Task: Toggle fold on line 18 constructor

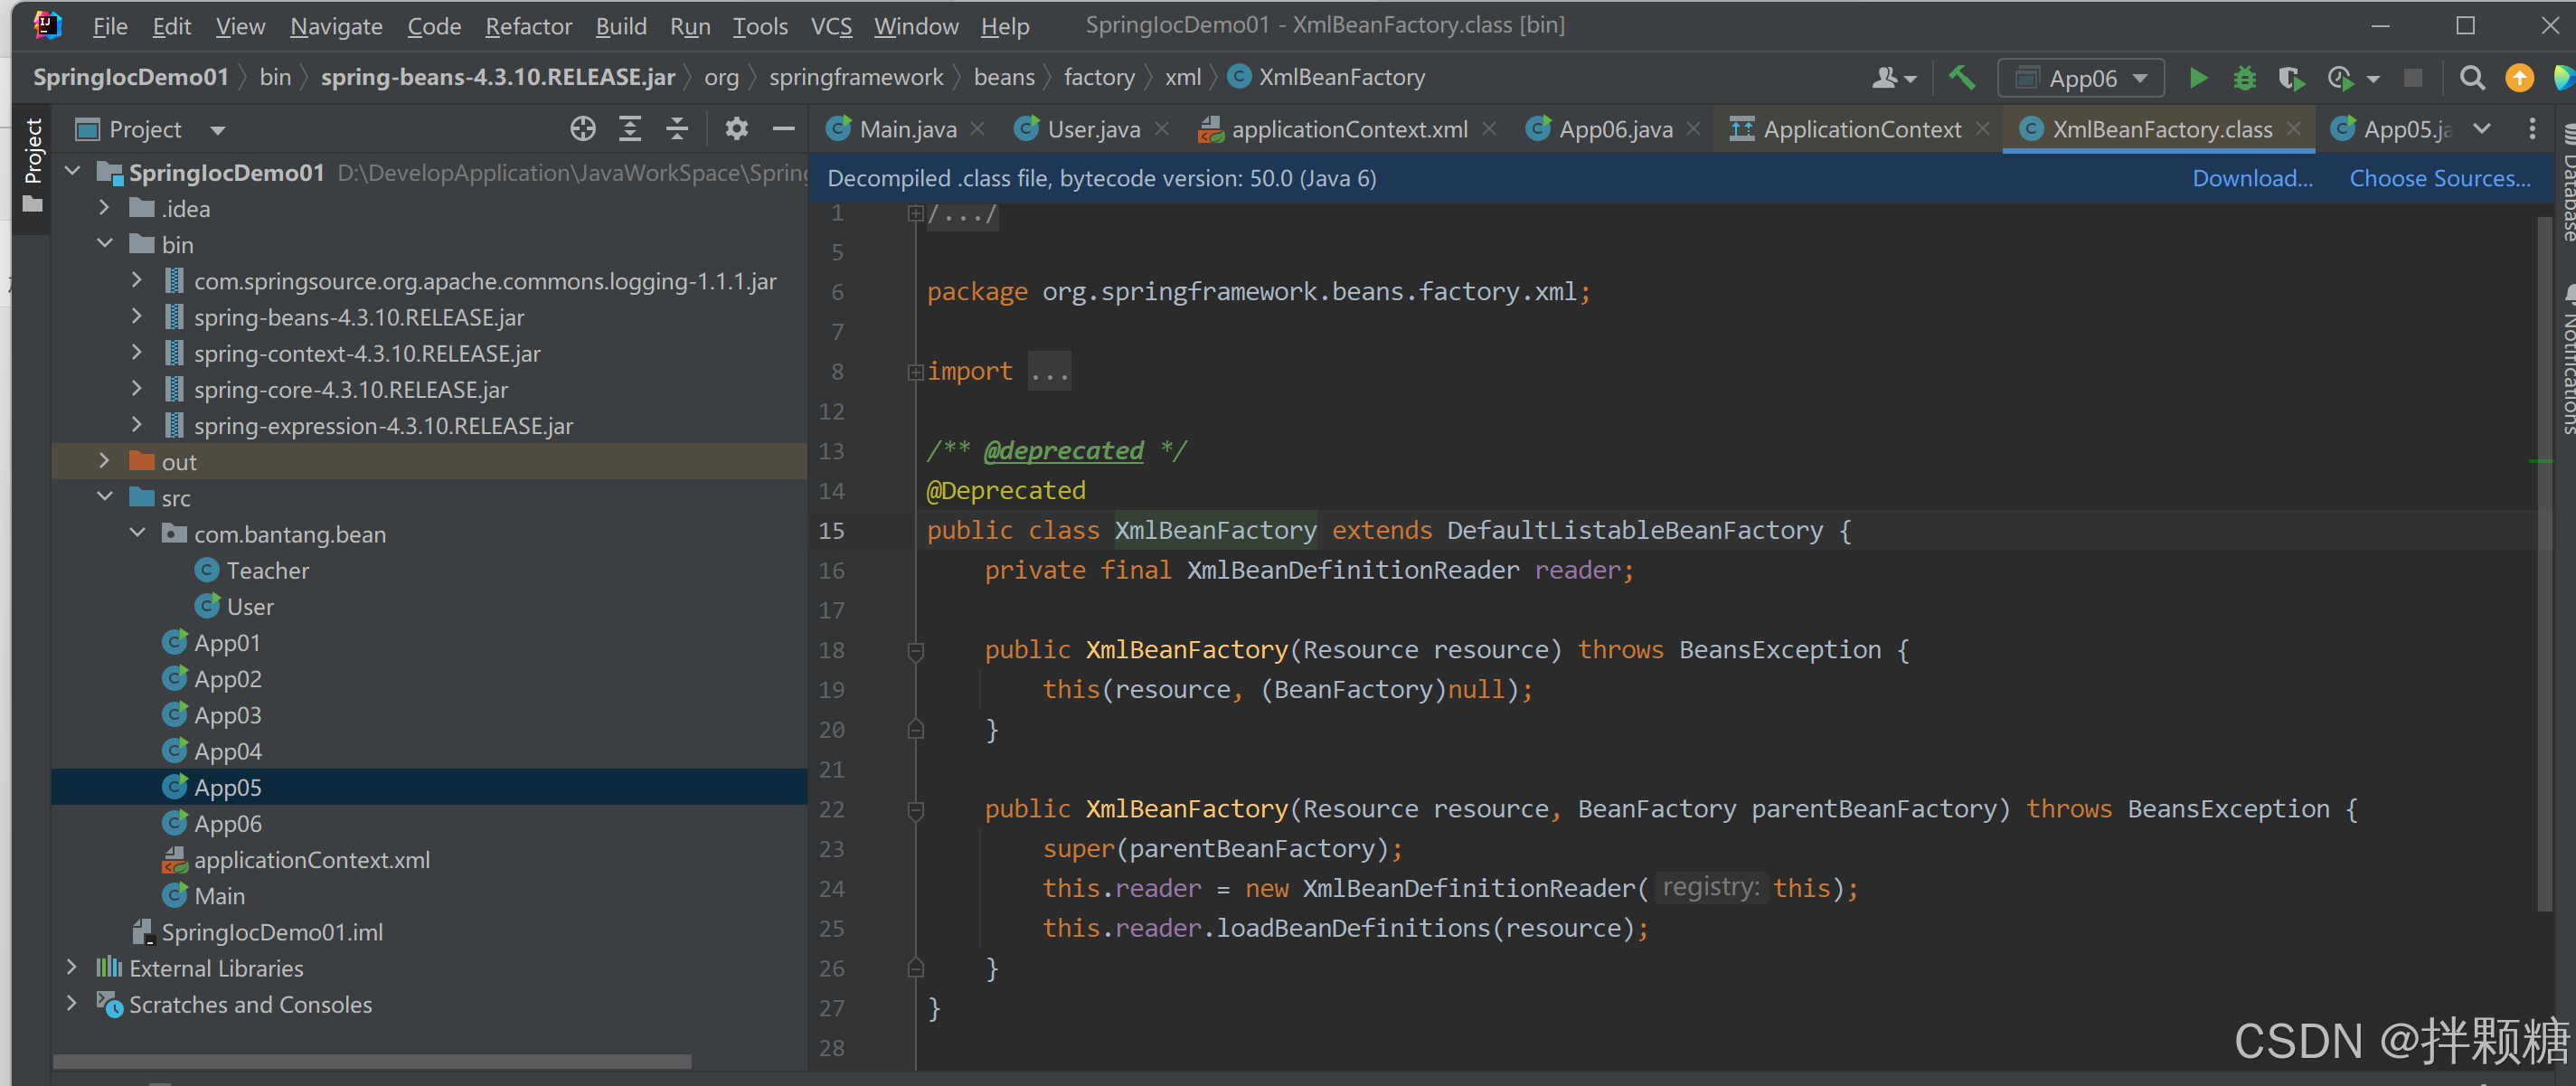Action: (x=914, y=651)
